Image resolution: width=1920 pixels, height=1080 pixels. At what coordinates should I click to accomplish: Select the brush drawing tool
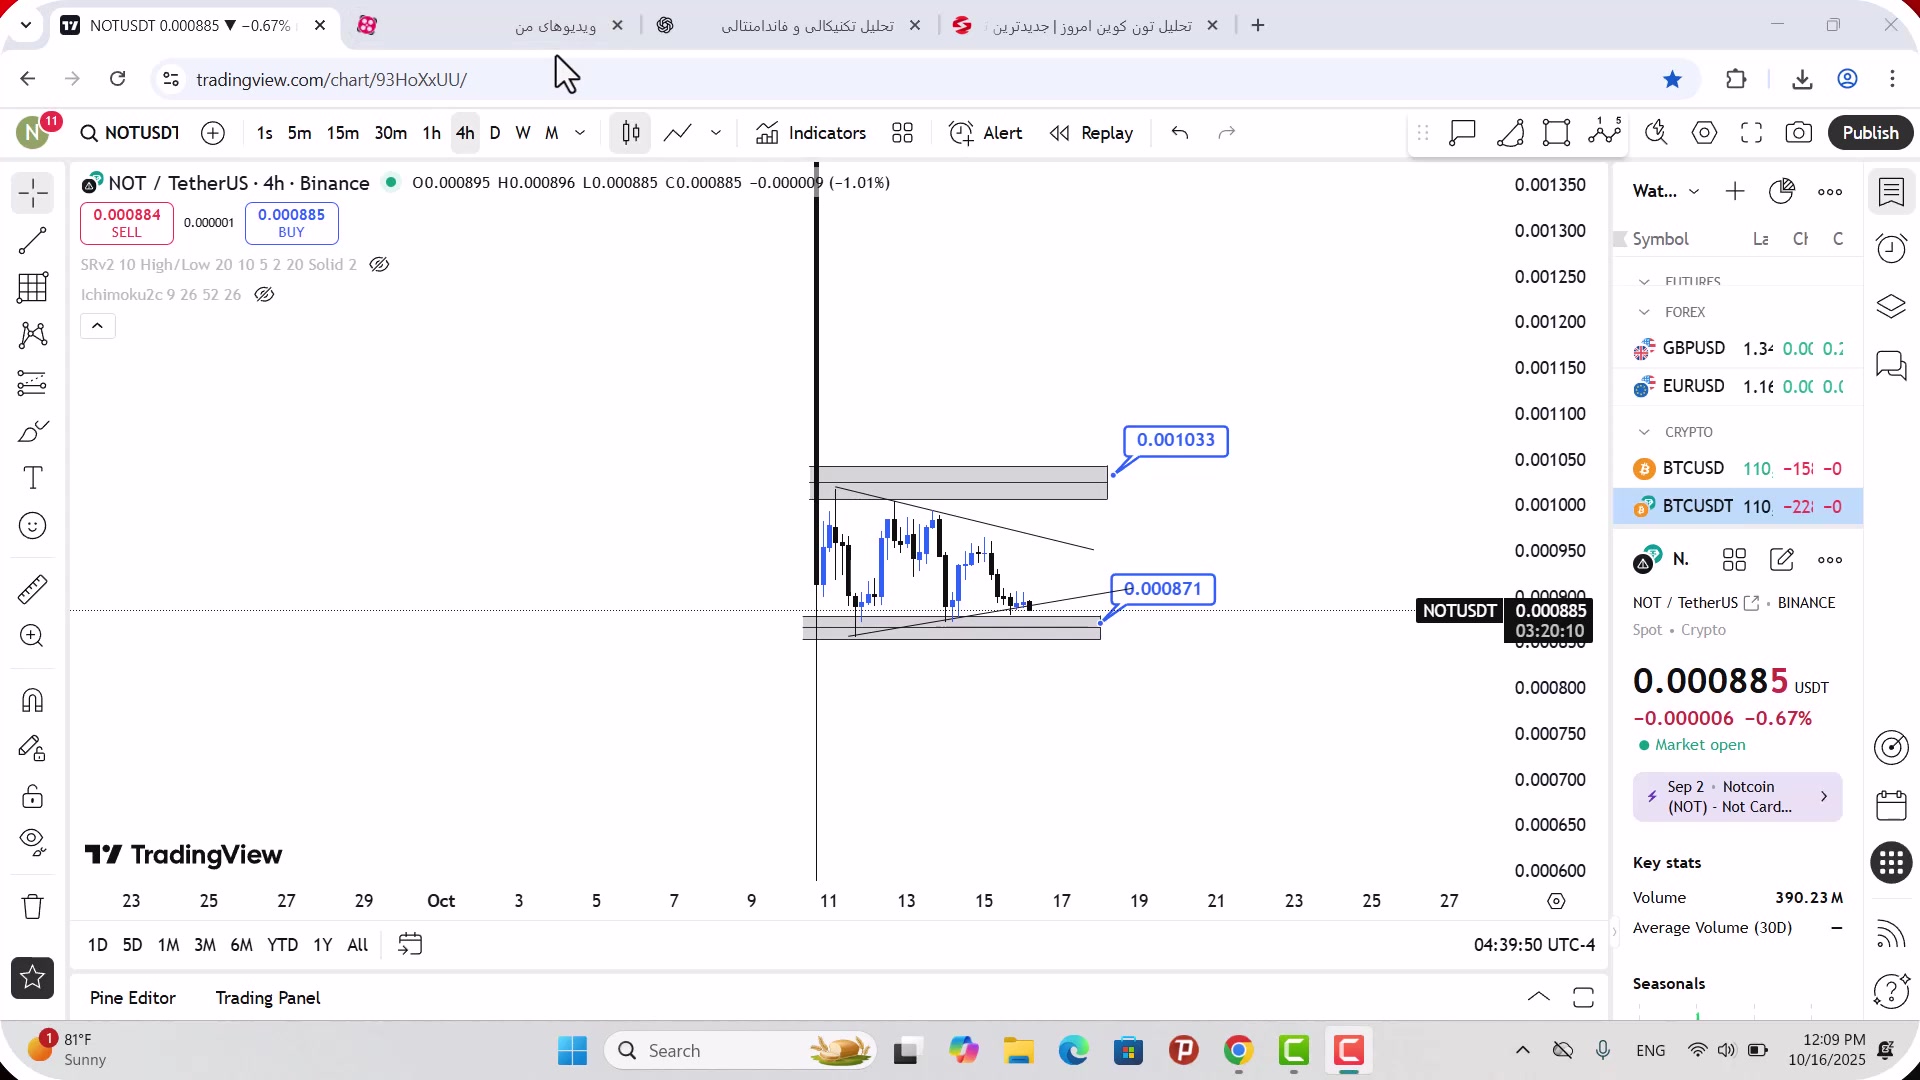33,431
